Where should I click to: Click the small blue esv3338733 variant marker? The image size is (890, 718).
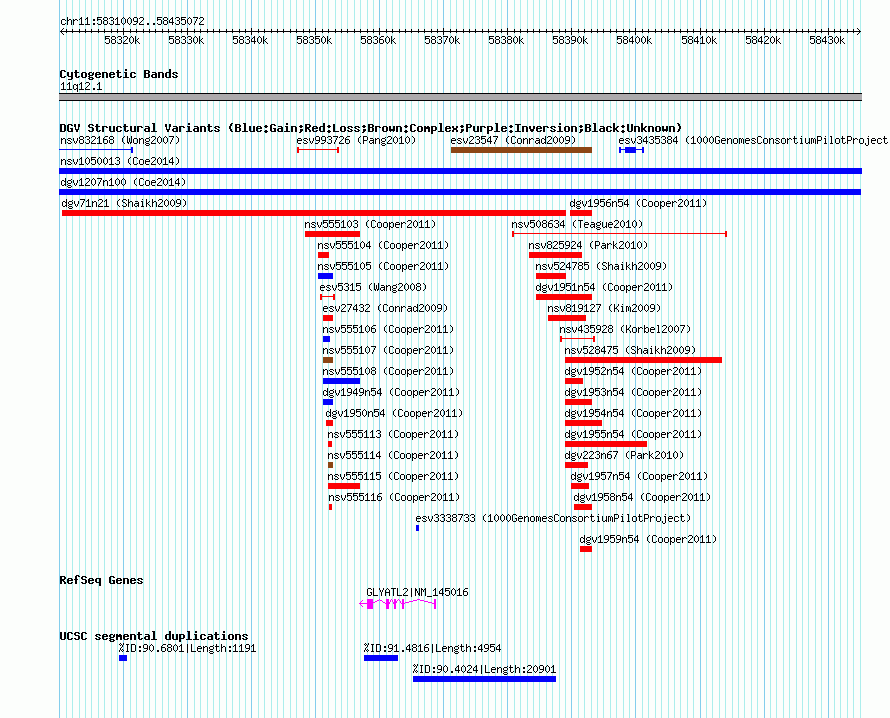418,528
